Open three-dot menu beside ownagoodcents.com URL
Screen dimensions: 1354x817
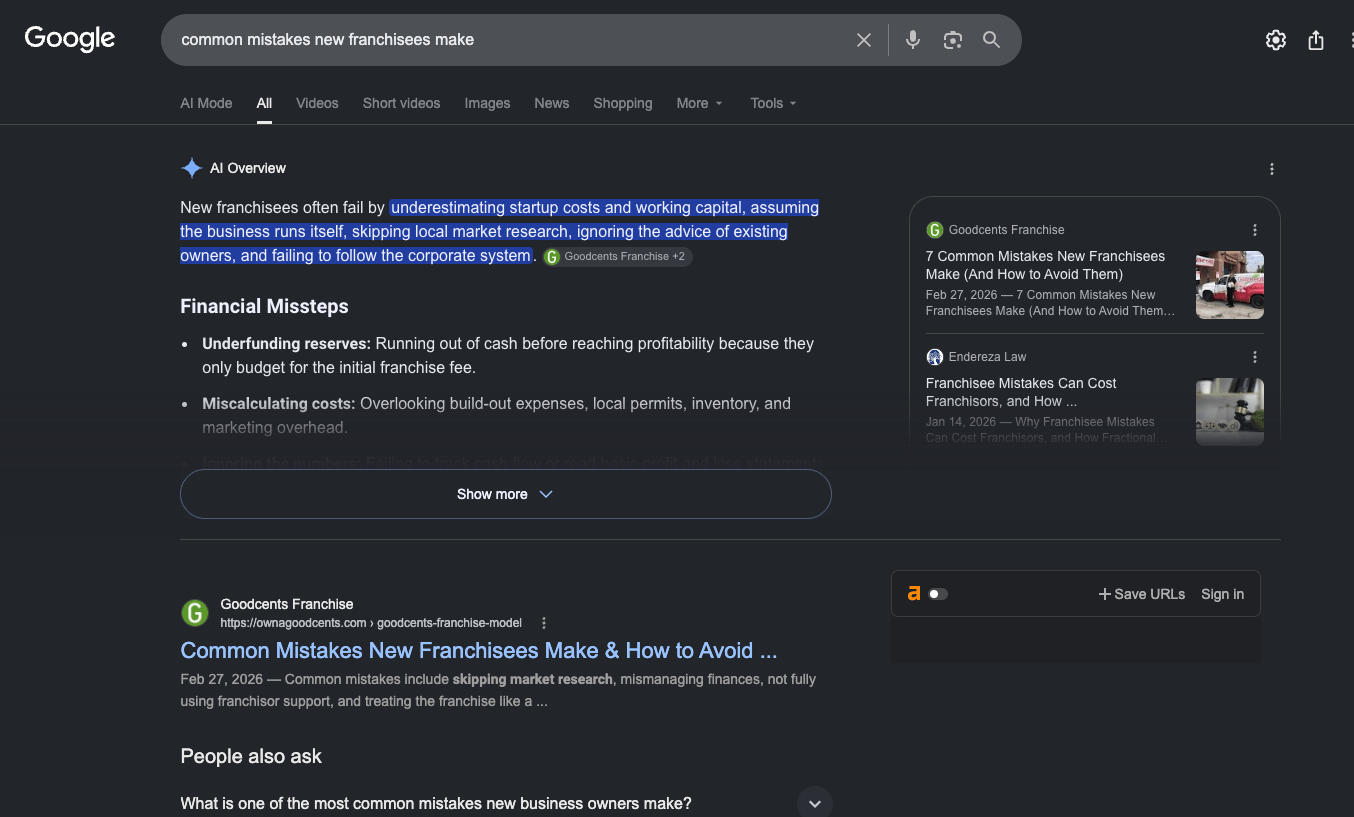click(544, 623)
